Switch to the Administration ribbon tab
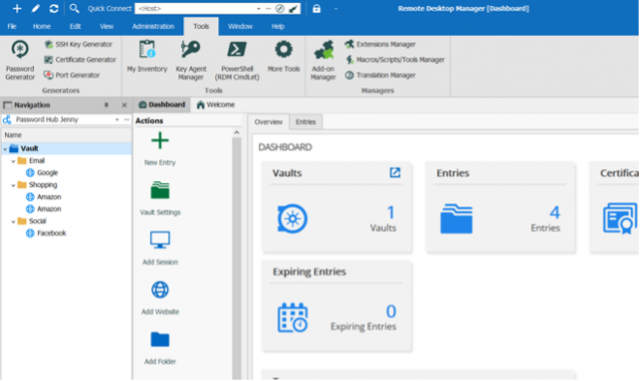This screenshot has width=640, height=381. 153,26
